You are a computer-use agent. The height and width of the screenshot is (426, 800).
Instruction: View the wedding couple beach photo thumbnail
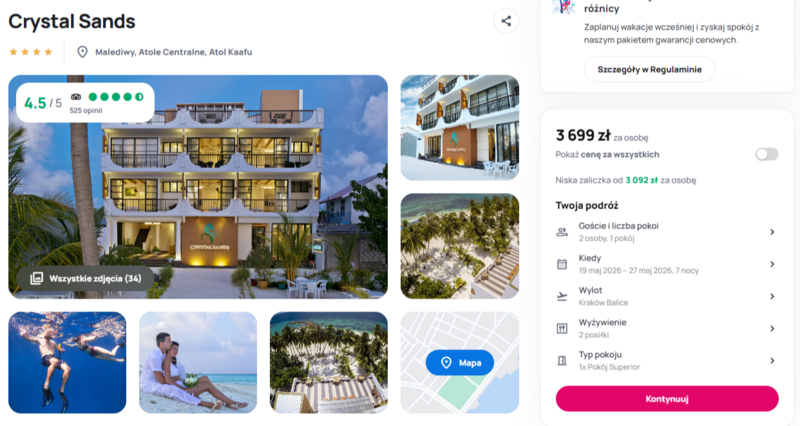(198, 363)
